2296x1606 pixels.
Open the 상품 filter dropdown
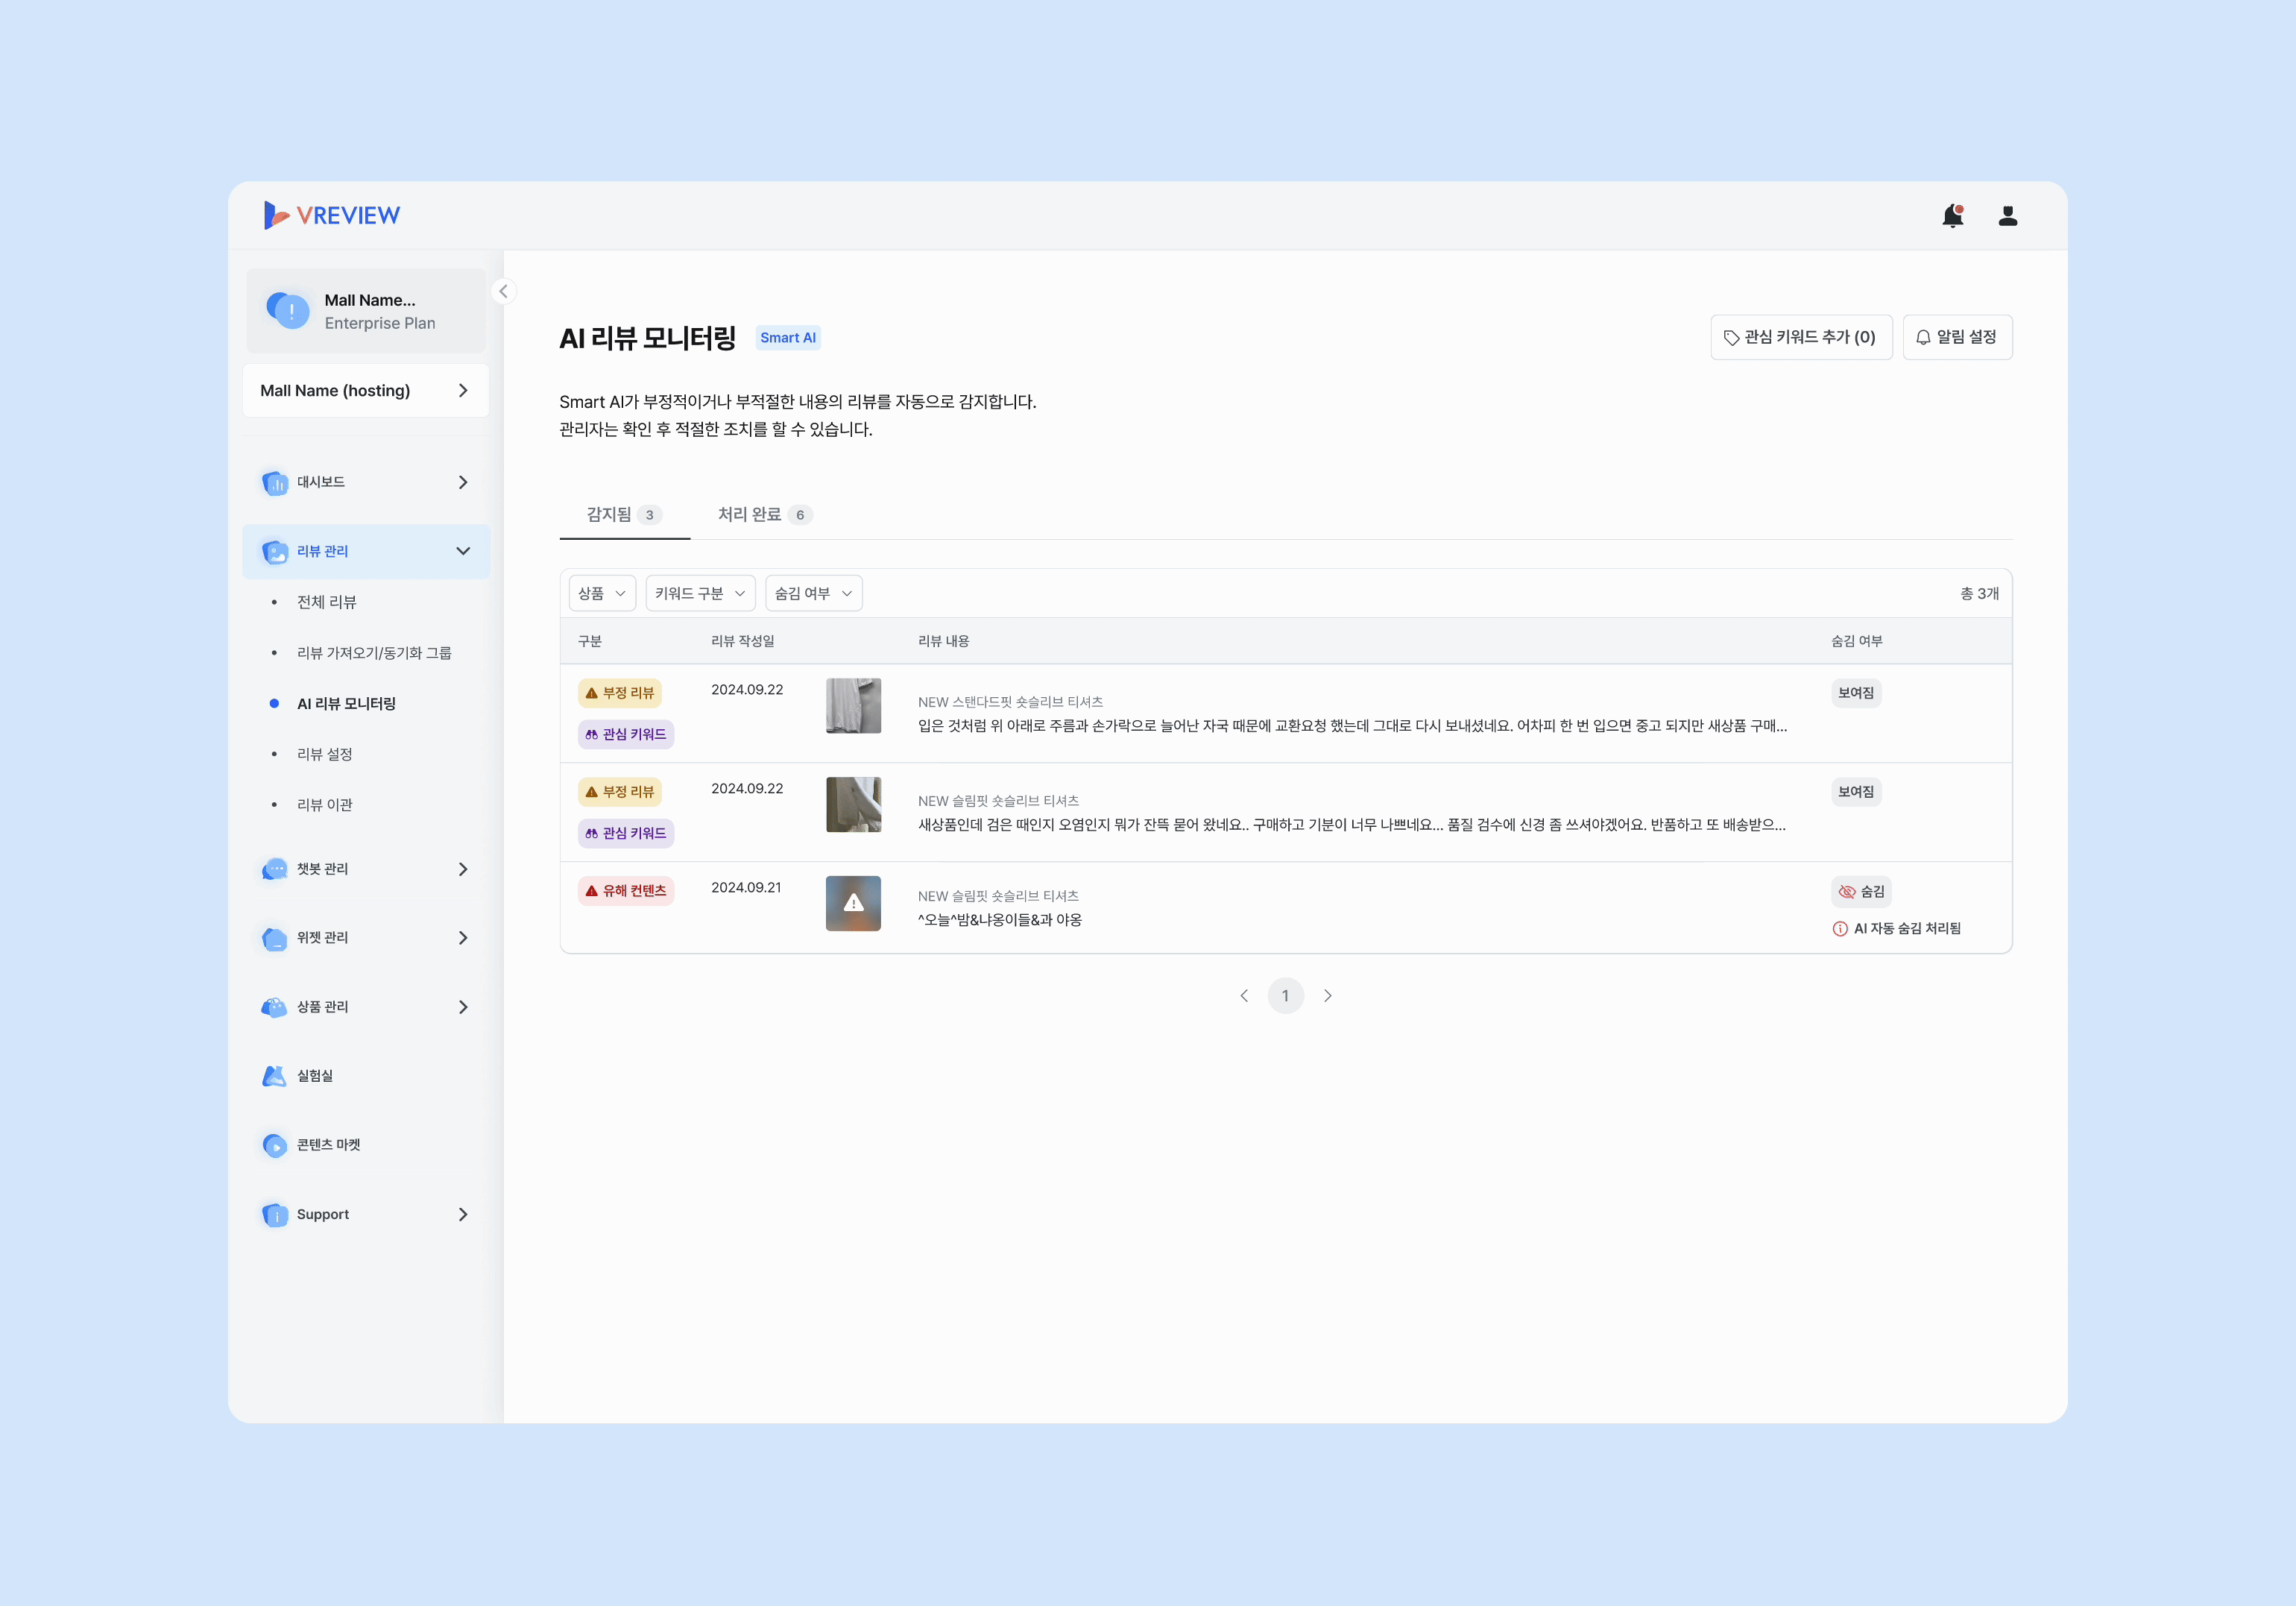602,593
